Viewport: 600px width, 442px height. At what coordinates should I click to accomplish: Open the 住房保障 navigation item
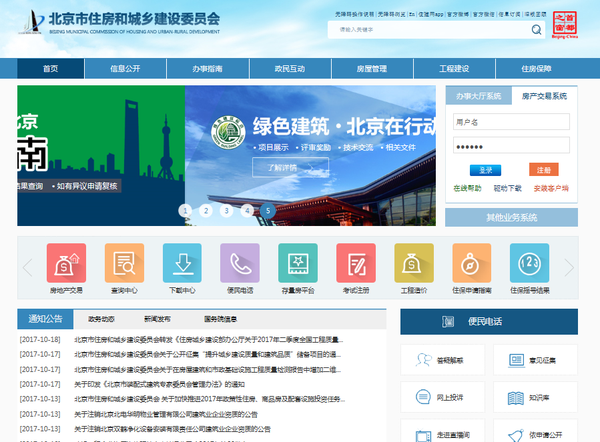[536, 69]
